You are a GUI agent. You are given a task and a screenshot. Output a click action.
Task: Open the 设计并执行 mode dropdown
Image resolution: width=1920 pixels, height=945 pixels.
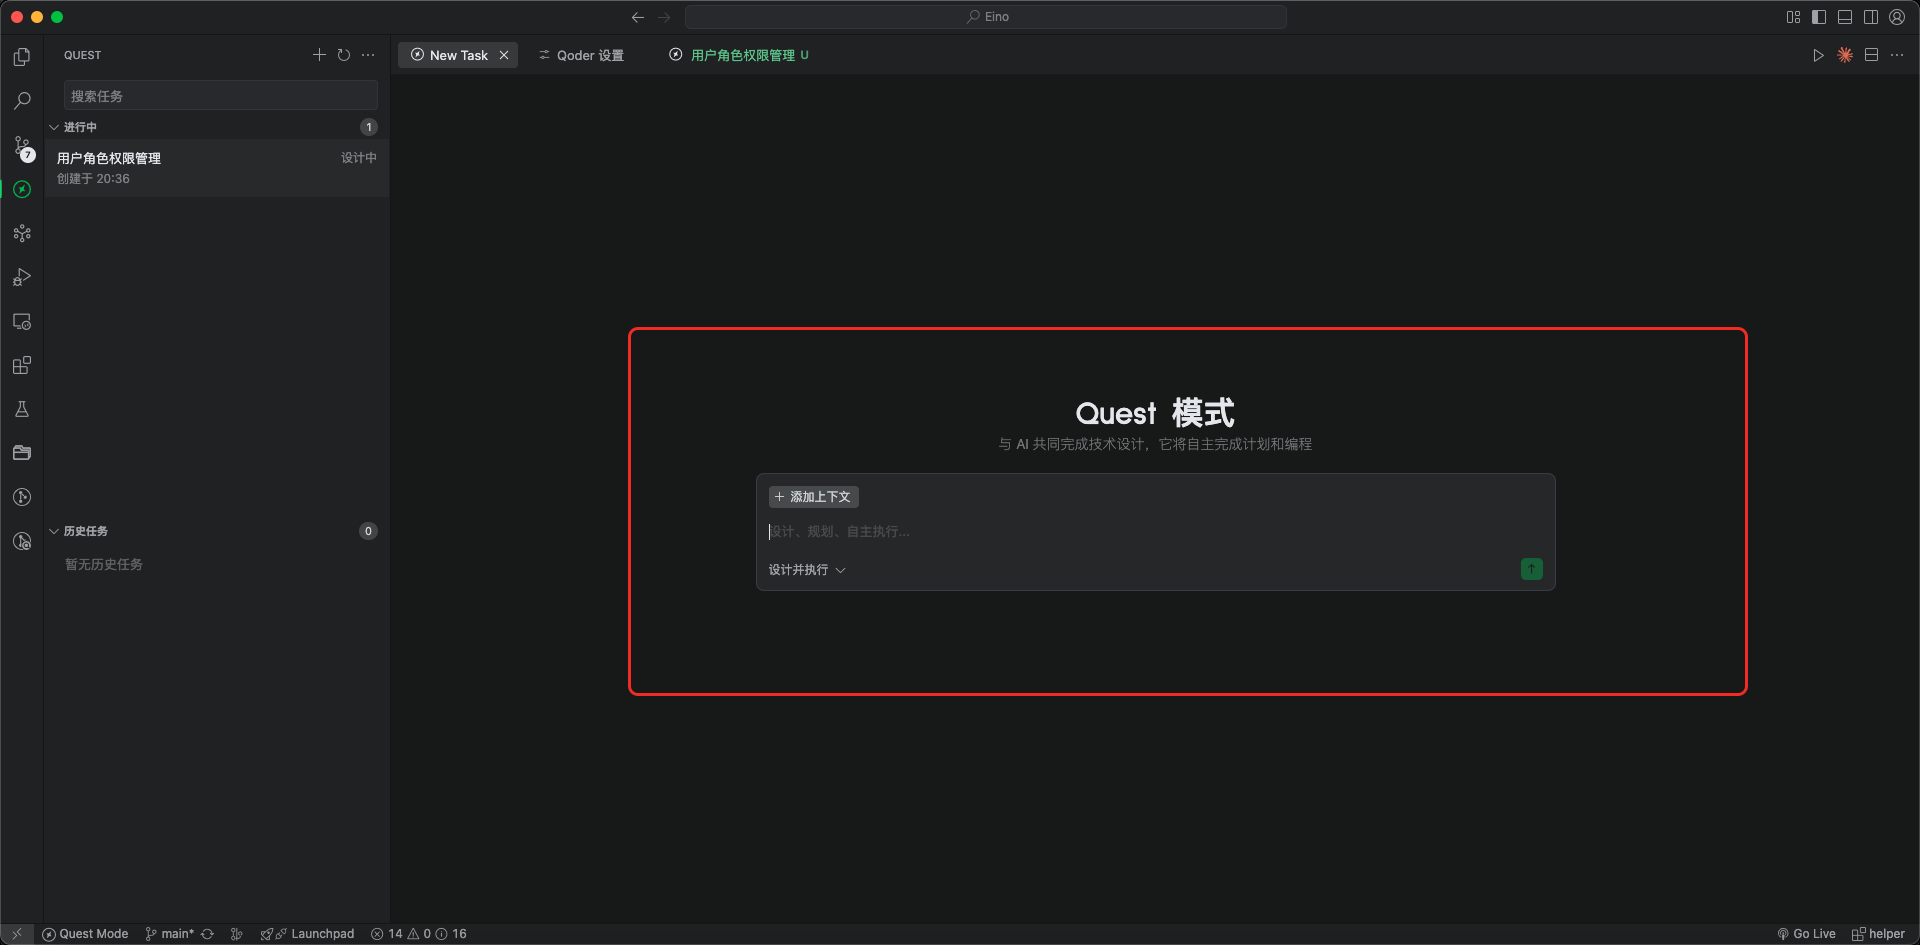(807, 570)
